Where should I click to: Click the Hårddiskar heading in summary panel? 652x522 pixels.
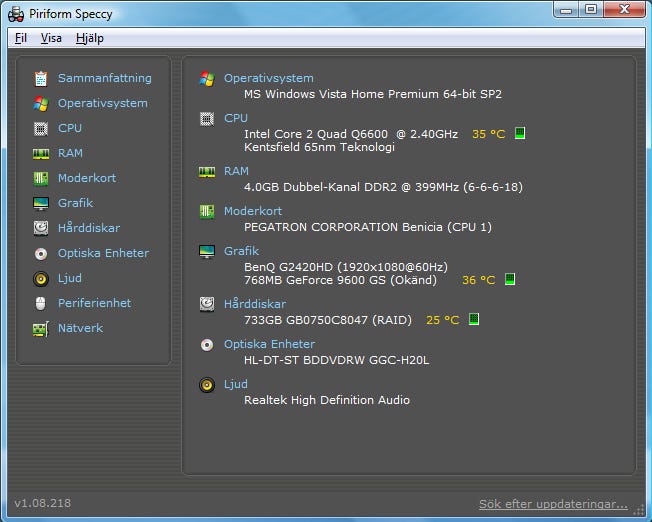(254, 304)
